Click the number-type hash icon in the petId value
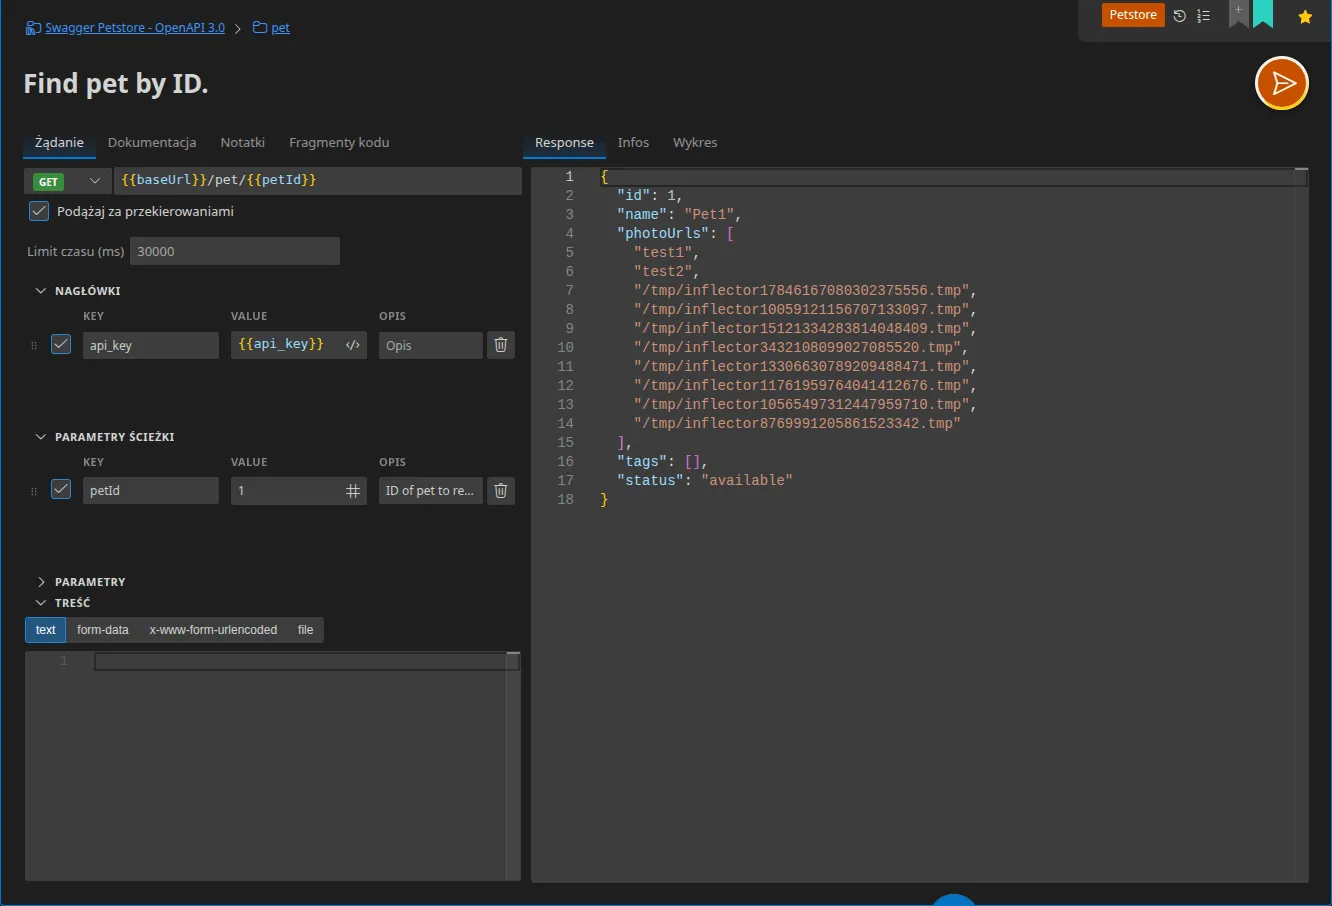Viewport: 1332px width, 906px height. pos(353,490)
